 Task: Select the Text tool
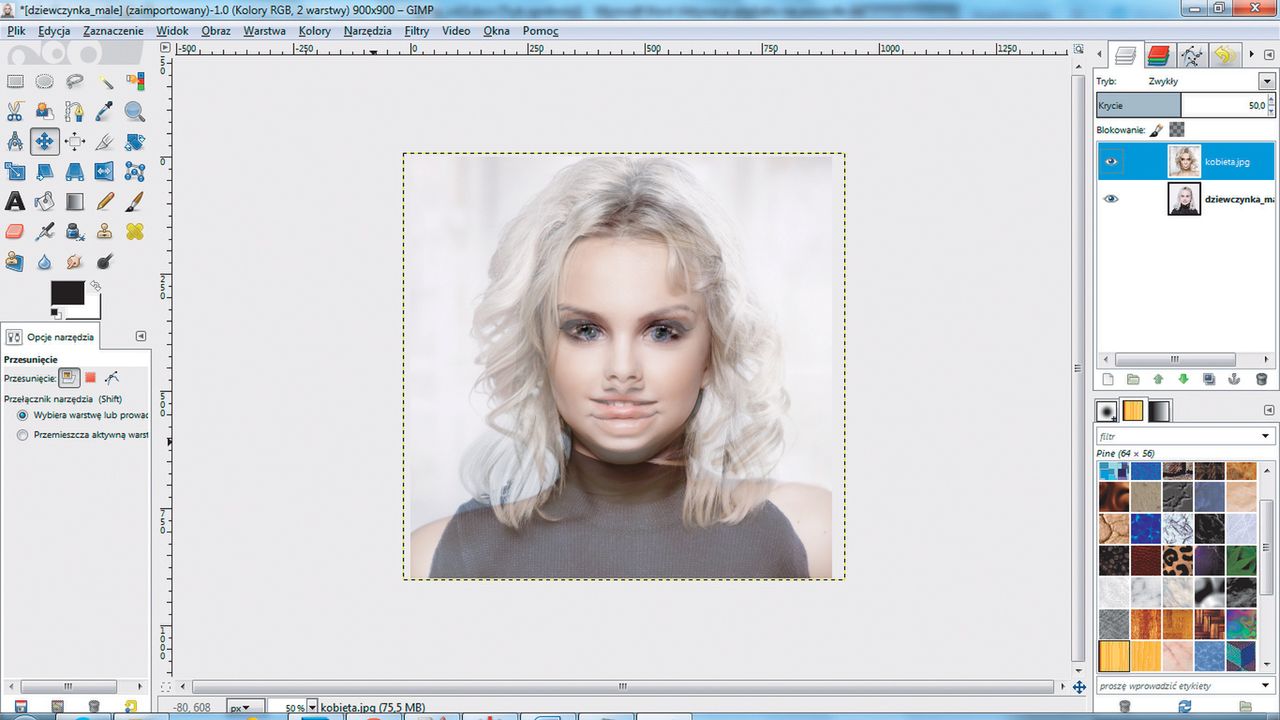(x=15, y=201)
